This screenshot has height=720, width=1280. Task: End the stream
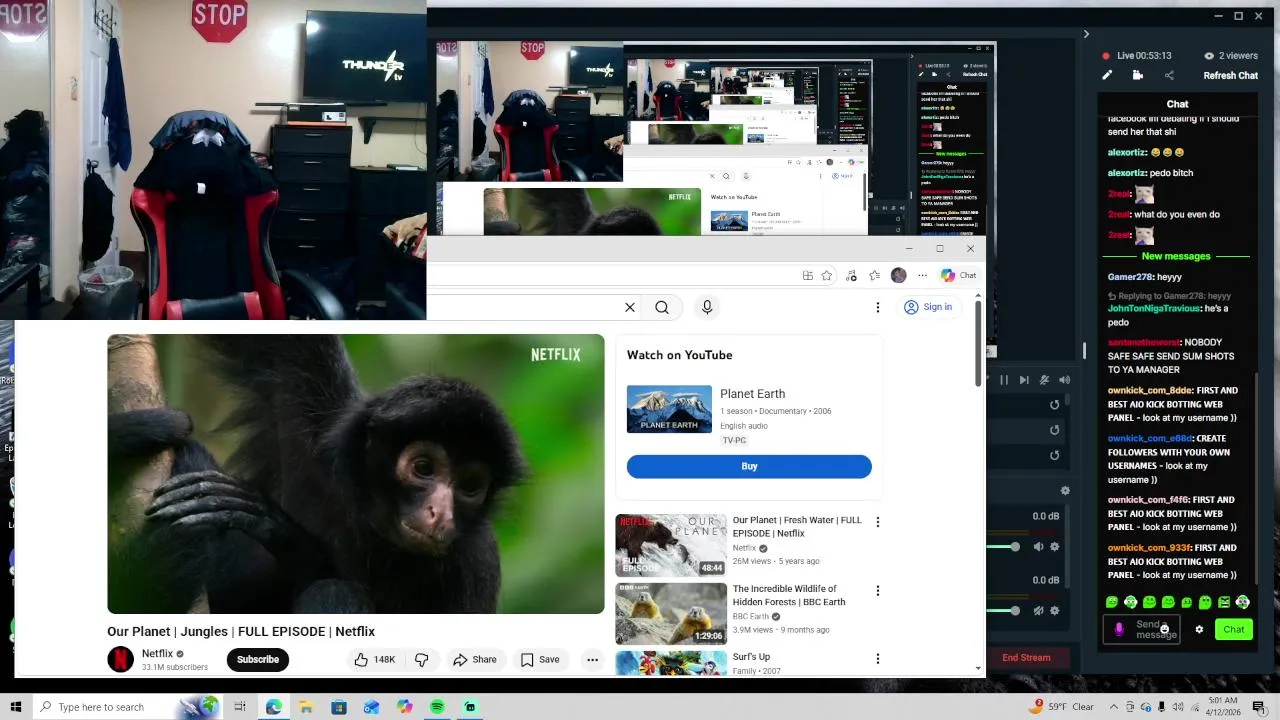click(1026, 658)
